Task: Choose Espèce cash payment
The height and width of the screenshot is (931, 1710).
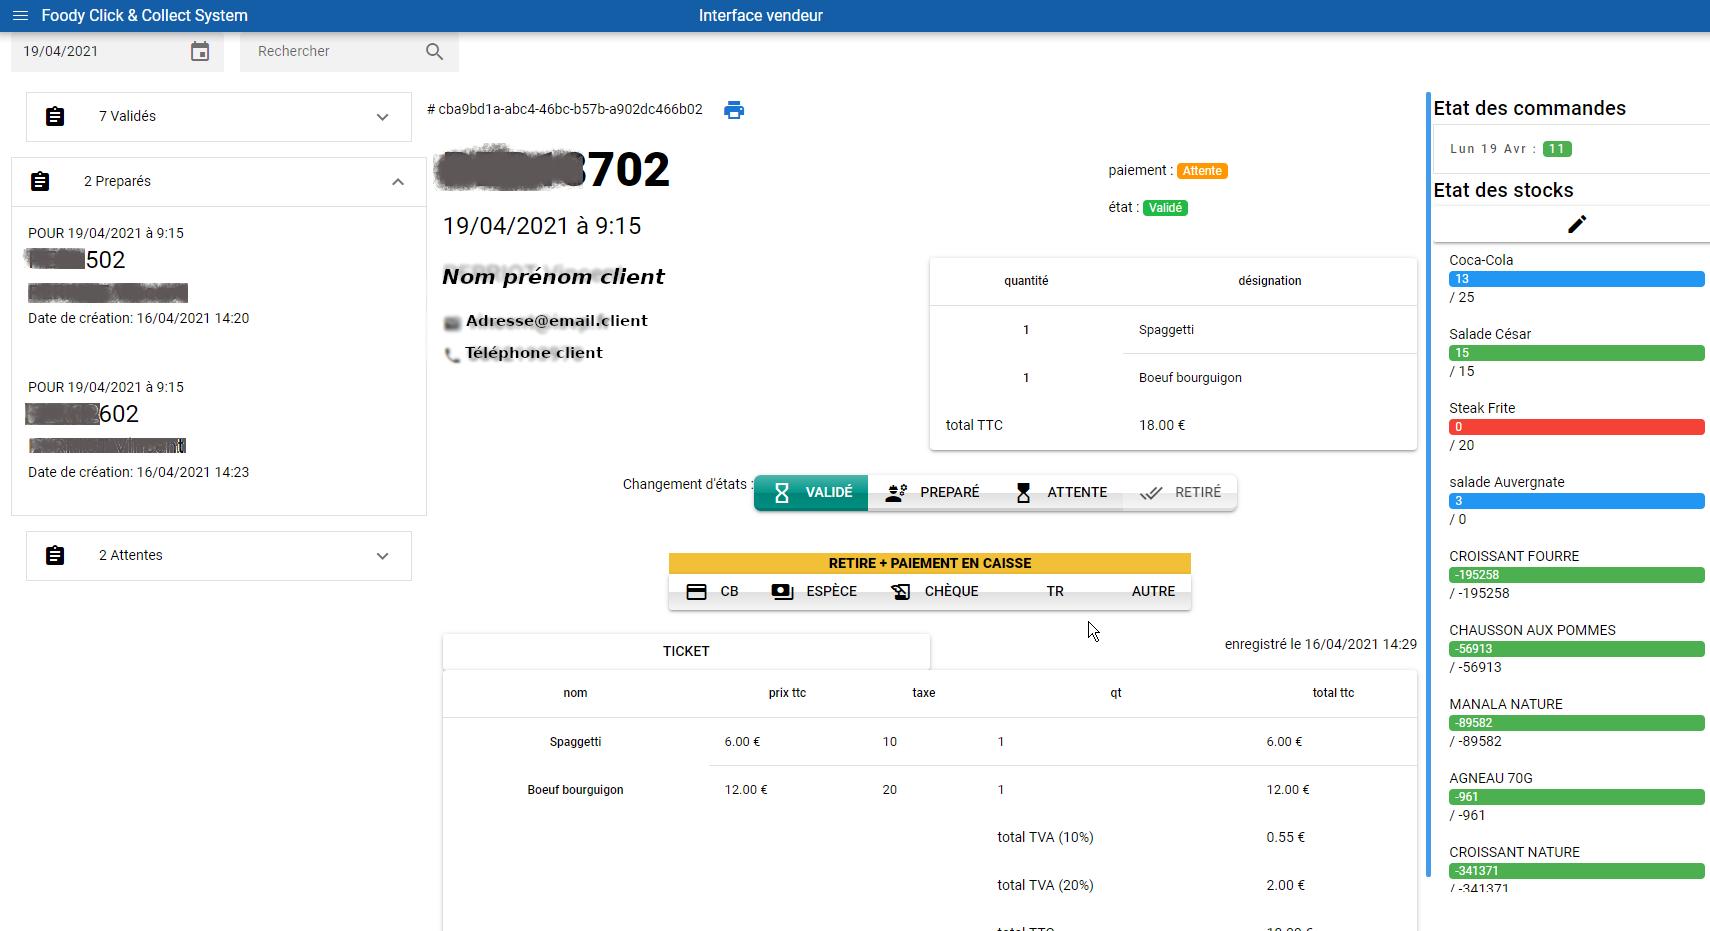Action: click(814, 592)
